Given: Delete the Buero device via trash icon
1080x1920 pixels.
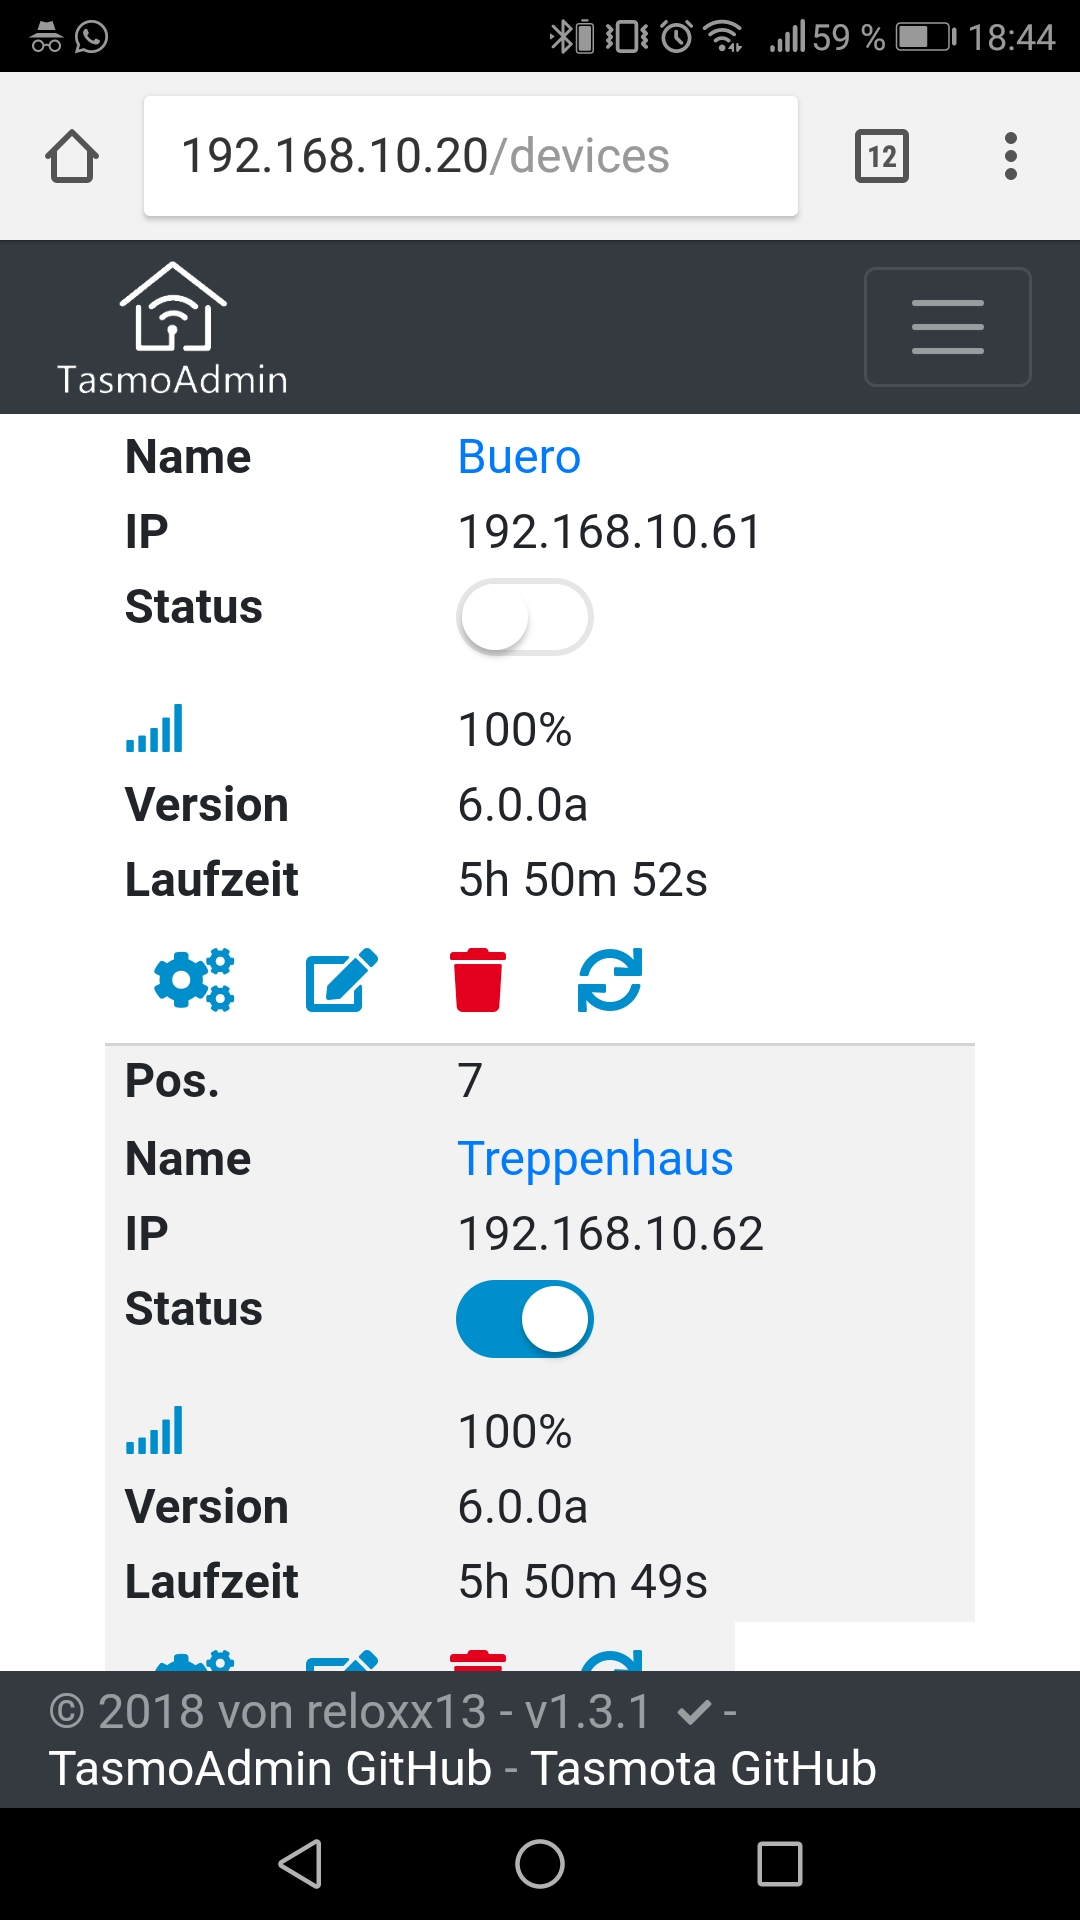Looking at the screenshot, I should [477, 979].
